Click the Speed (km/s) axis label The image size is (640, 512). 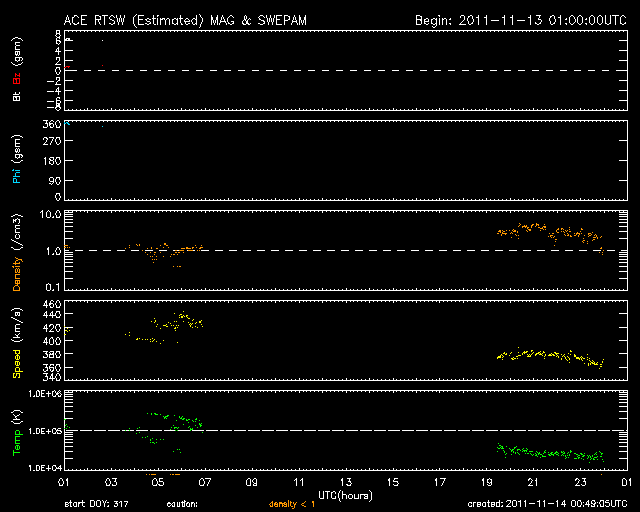coord(17,340)
